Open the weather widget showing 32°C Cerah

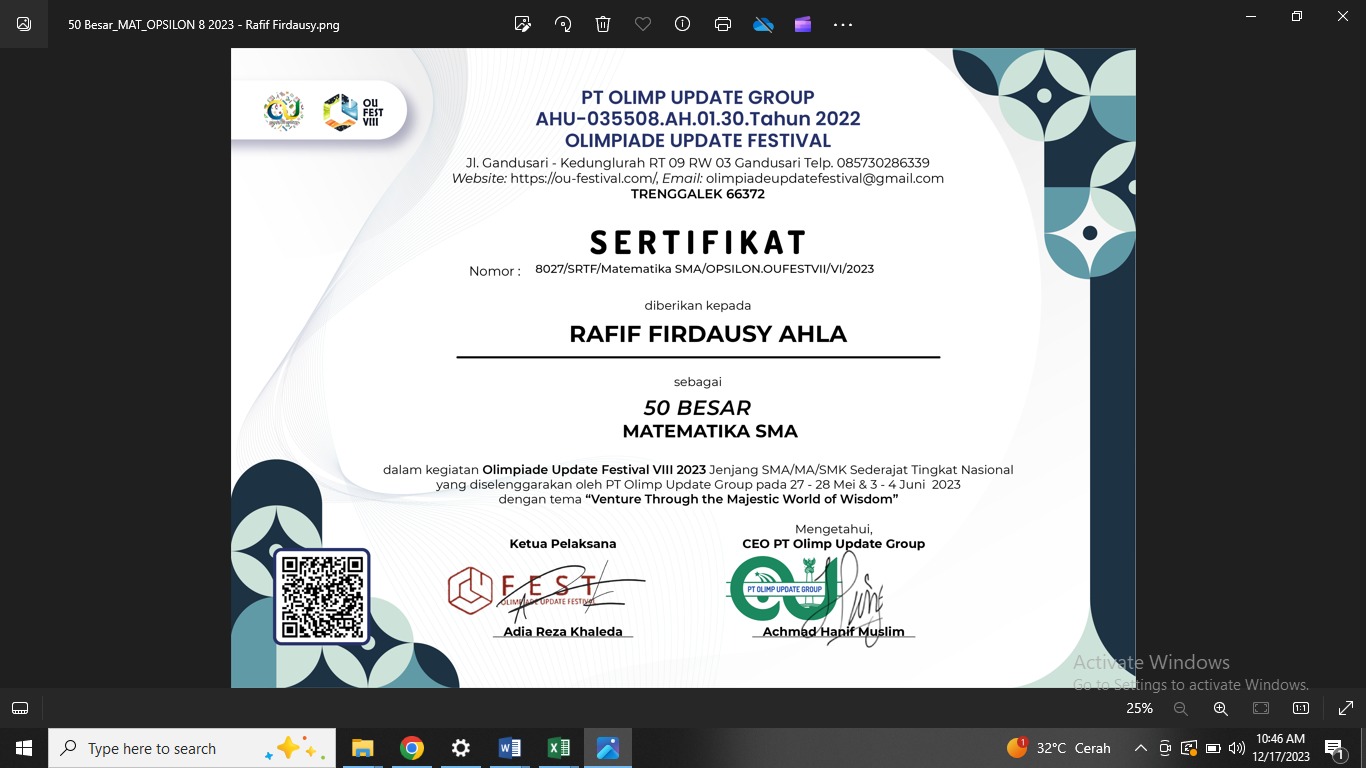(1059, 748)
